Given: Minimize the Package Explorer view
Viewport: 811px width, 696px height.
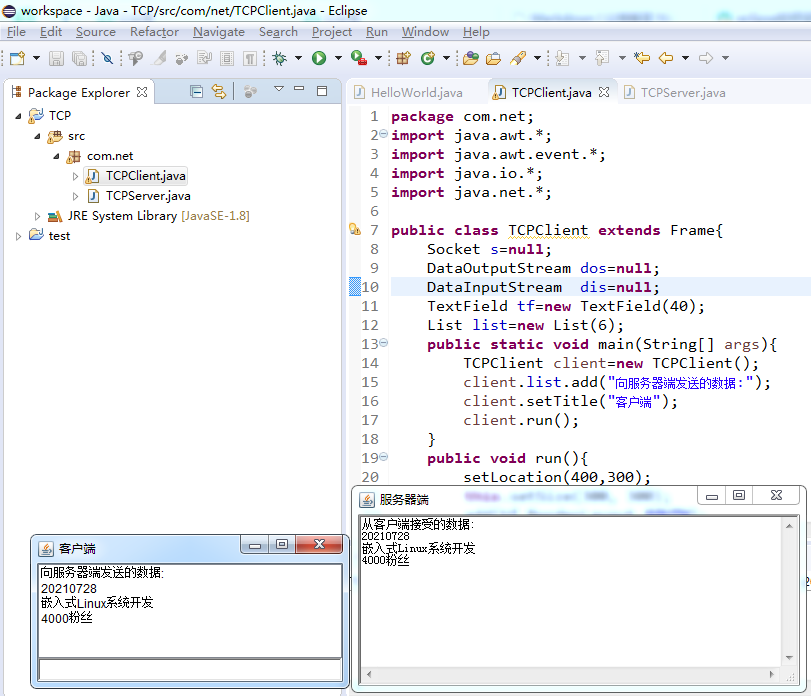Looking at the screenshot, I should (x=300, y=91).
